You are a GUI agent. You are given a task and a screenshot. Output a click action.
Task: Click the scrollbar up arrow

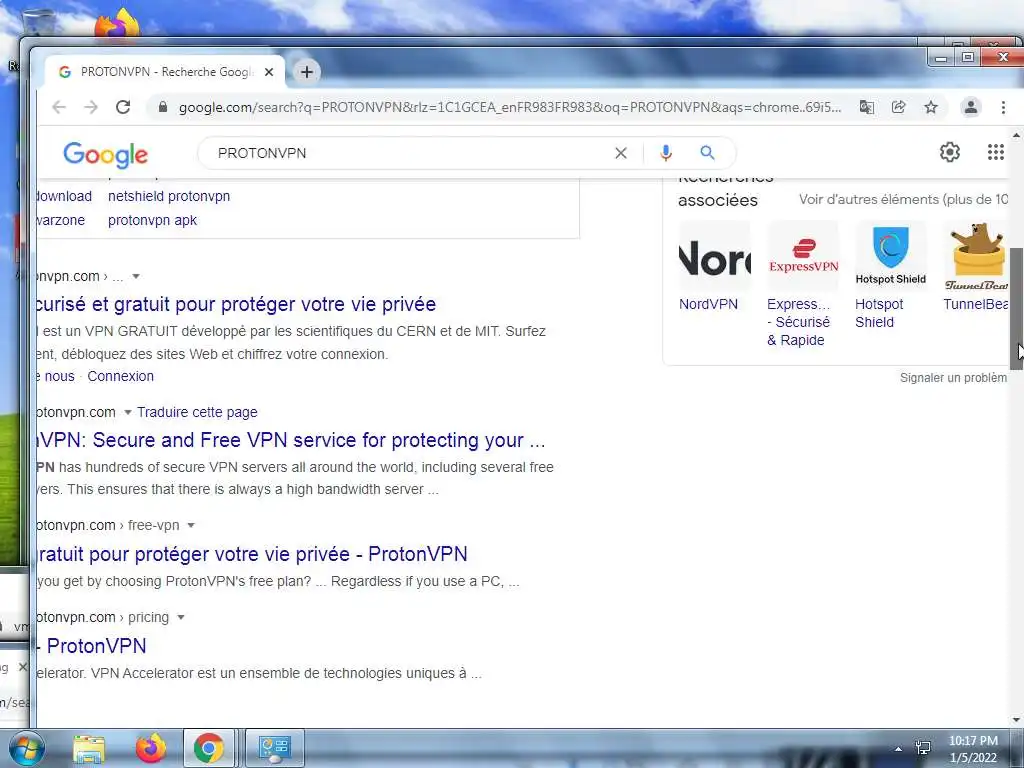click(x=1016, y=135)
